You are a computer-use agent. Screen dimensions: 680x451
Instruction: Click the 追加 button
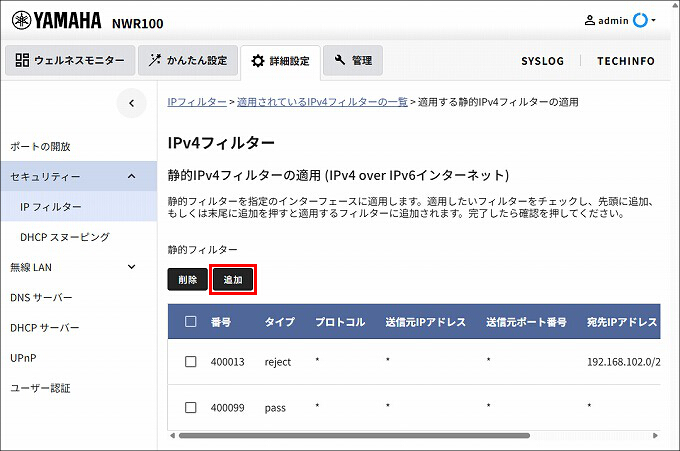coord(233,280)
